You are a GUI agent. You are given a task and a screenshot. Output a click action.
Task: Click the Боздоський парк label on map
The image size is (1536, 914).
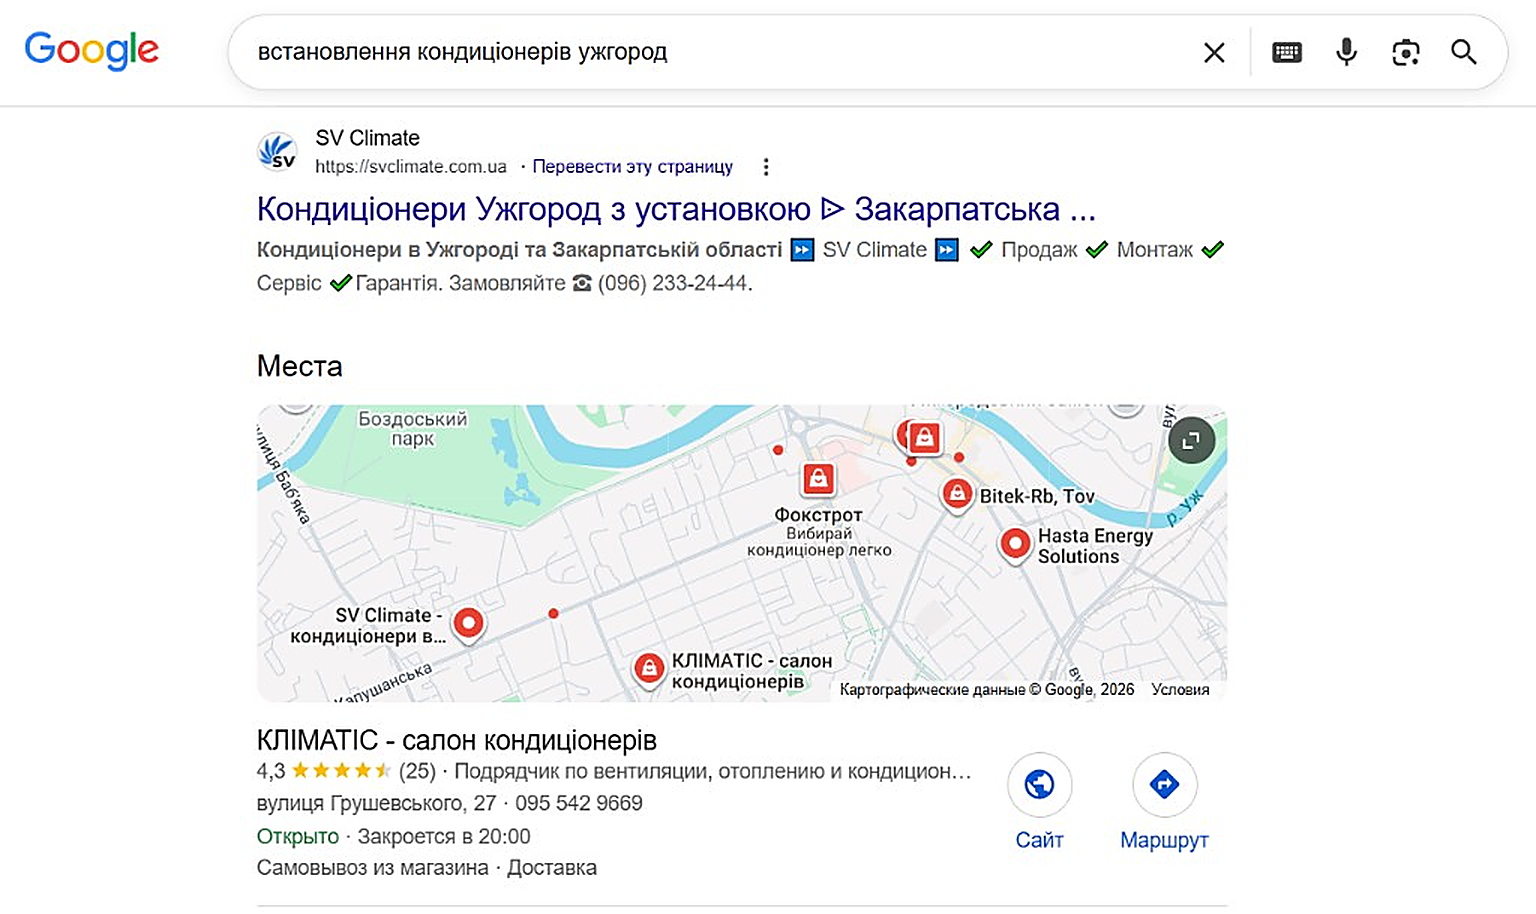point(412,428)
